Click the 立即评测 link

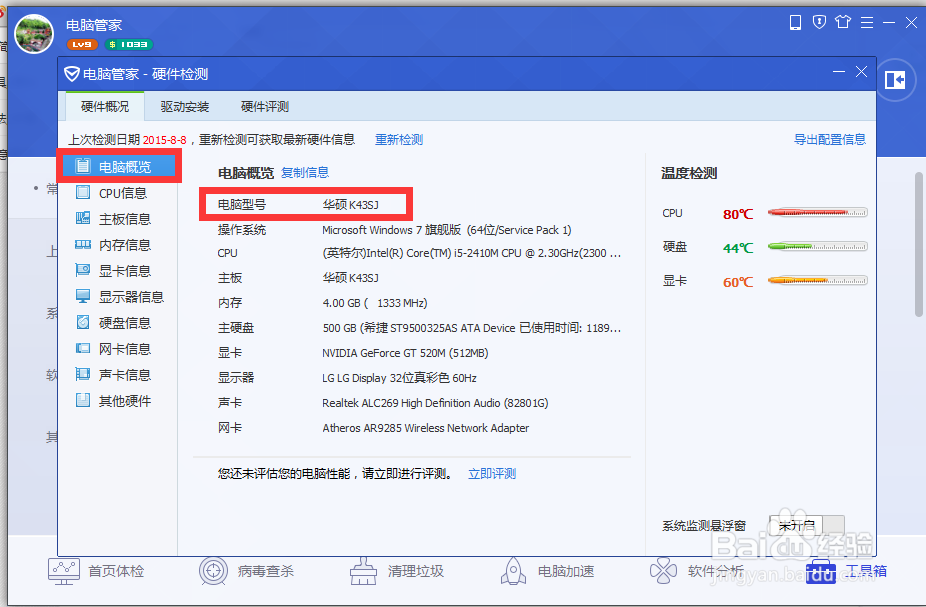pos(492,474)
